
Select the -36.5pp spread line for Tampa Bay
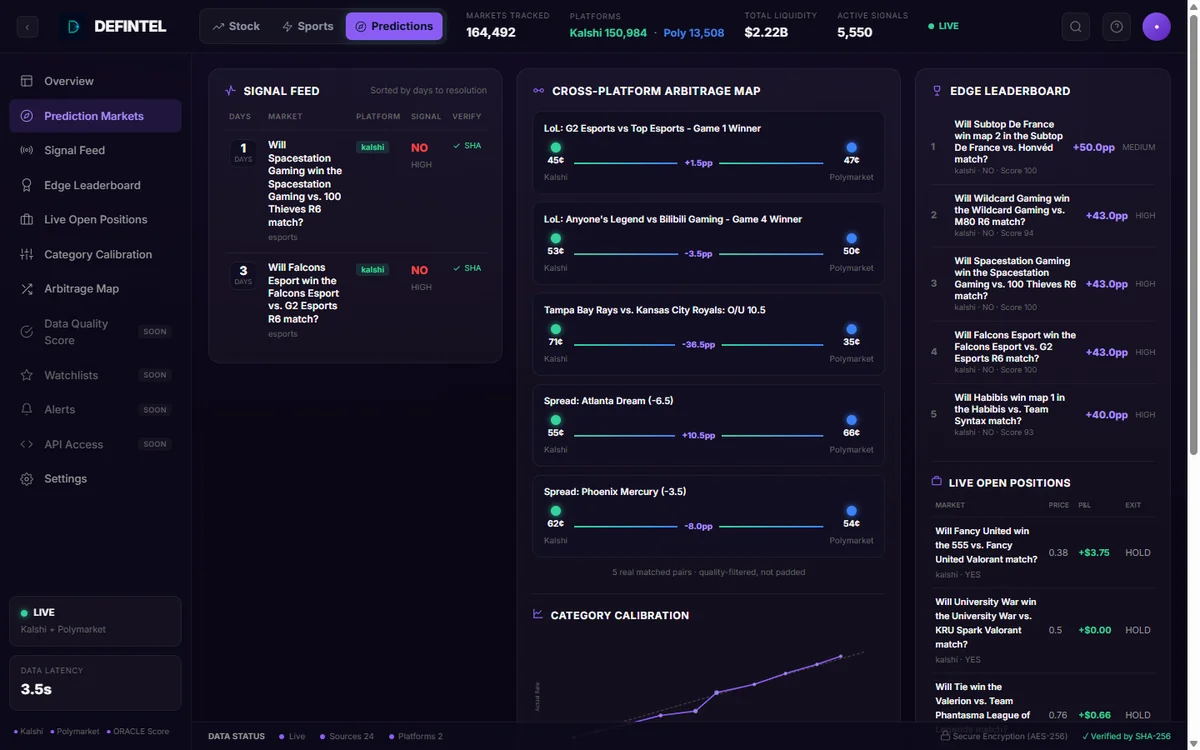click(699, 345)
